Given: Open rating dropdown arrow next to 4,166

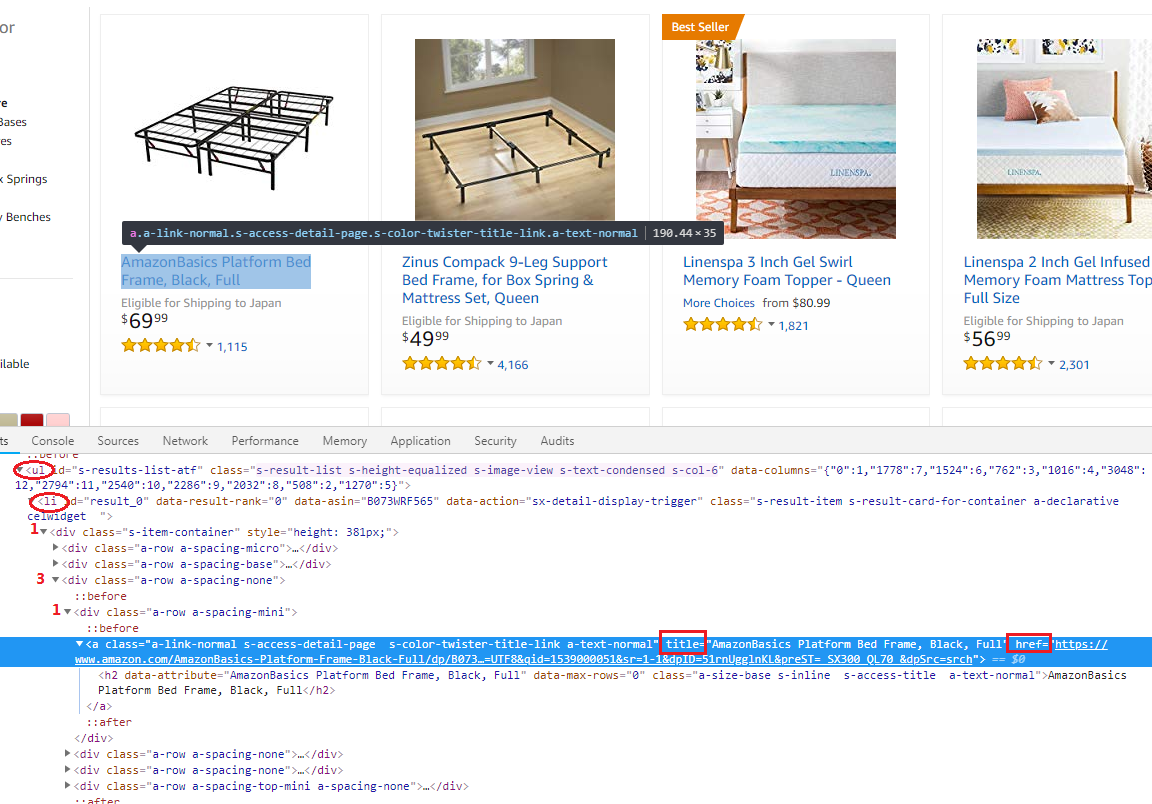Looking at the screenshot, I should pos(490,363).
